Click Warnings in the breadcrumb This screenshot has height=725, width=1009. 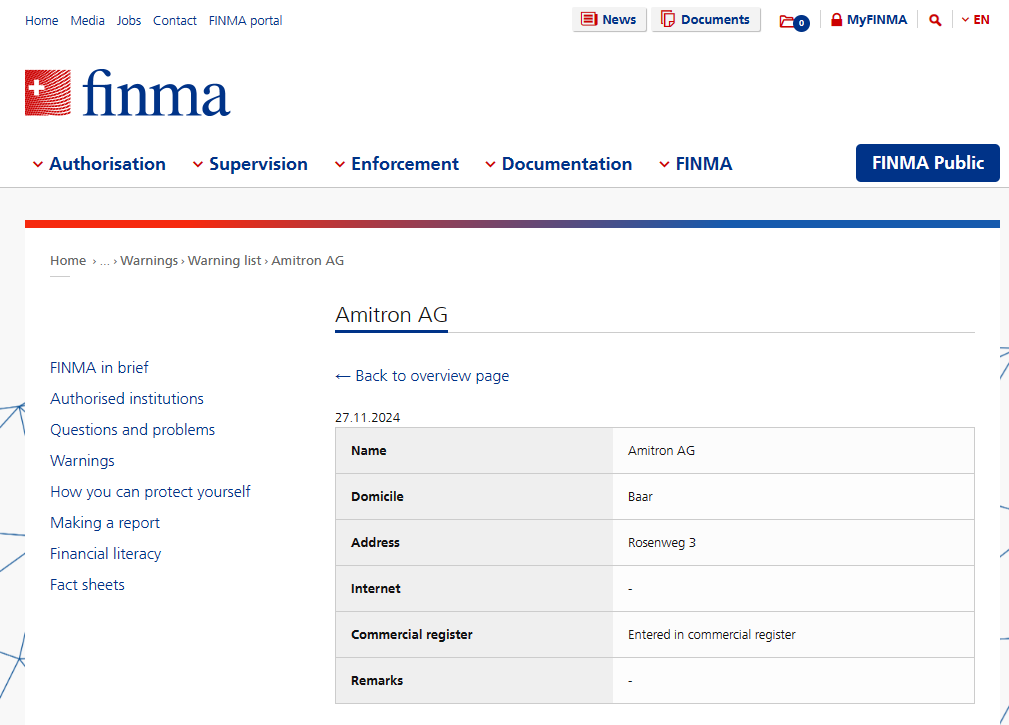click(x=149, y=261)
